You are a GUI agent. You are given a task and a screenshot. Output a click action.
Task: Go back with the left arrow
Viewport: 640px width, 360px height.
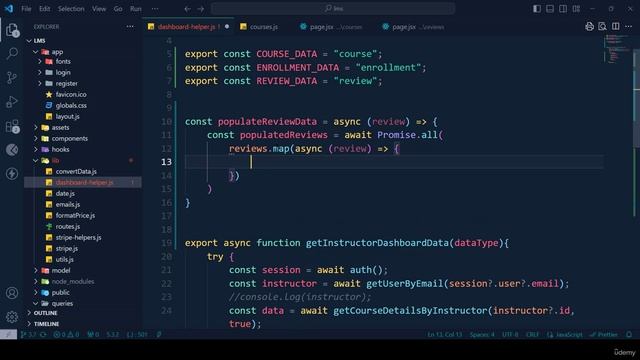[187, 9]
